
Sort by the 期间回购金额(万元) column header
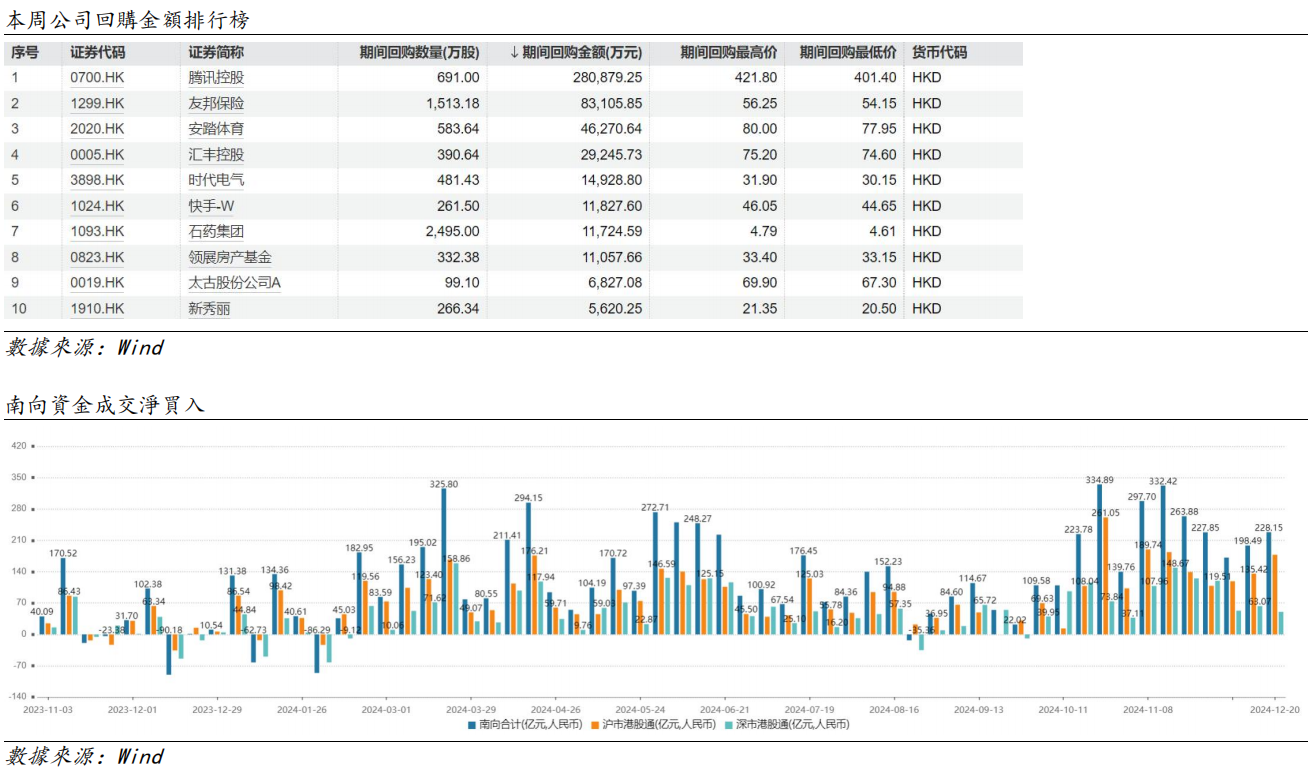(576, 53)
